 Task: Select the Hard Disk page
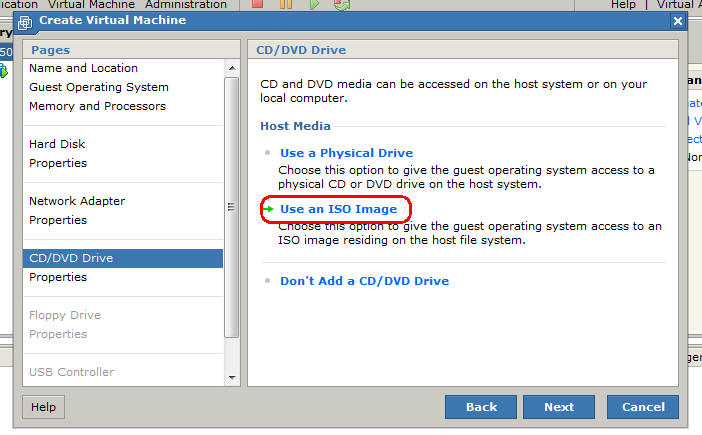pyautogui.click(x=57, y=144)
